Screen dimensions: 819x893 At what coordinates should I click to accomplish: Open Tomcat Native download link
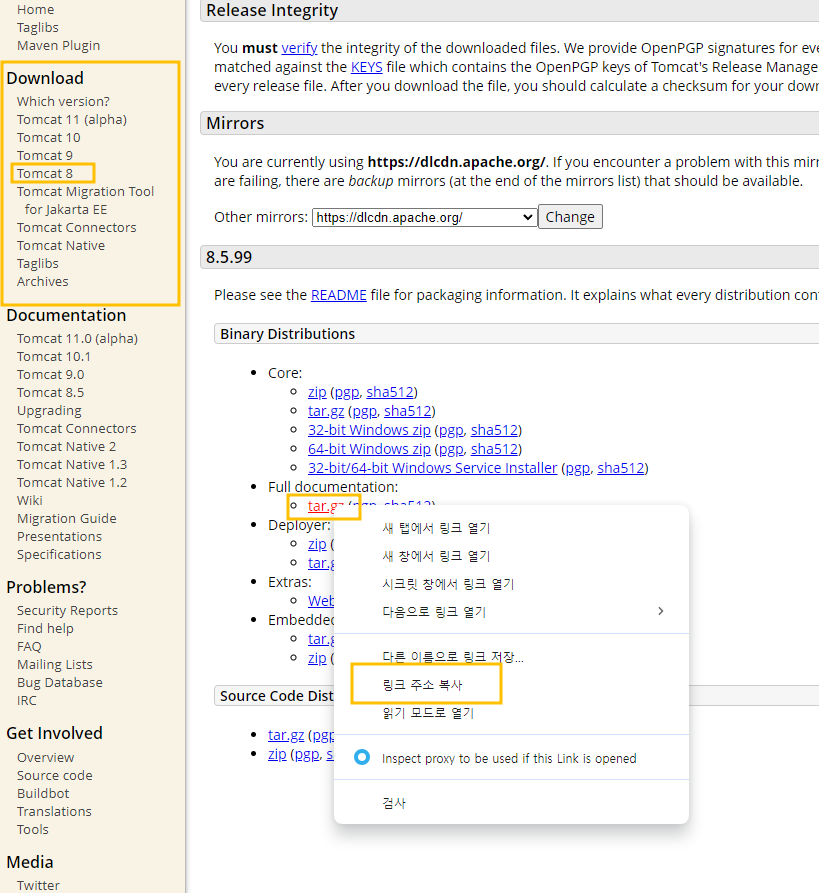point(61,245)
